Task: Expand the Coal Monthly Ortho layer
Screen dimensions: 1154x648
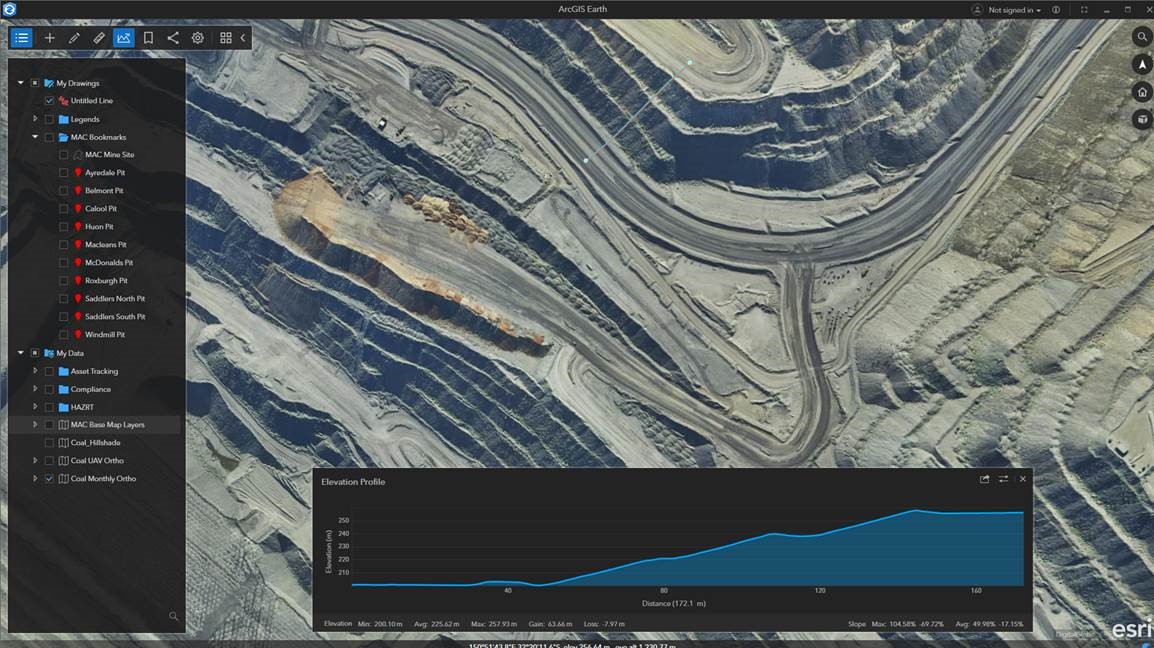Action: tap(35, 478)
